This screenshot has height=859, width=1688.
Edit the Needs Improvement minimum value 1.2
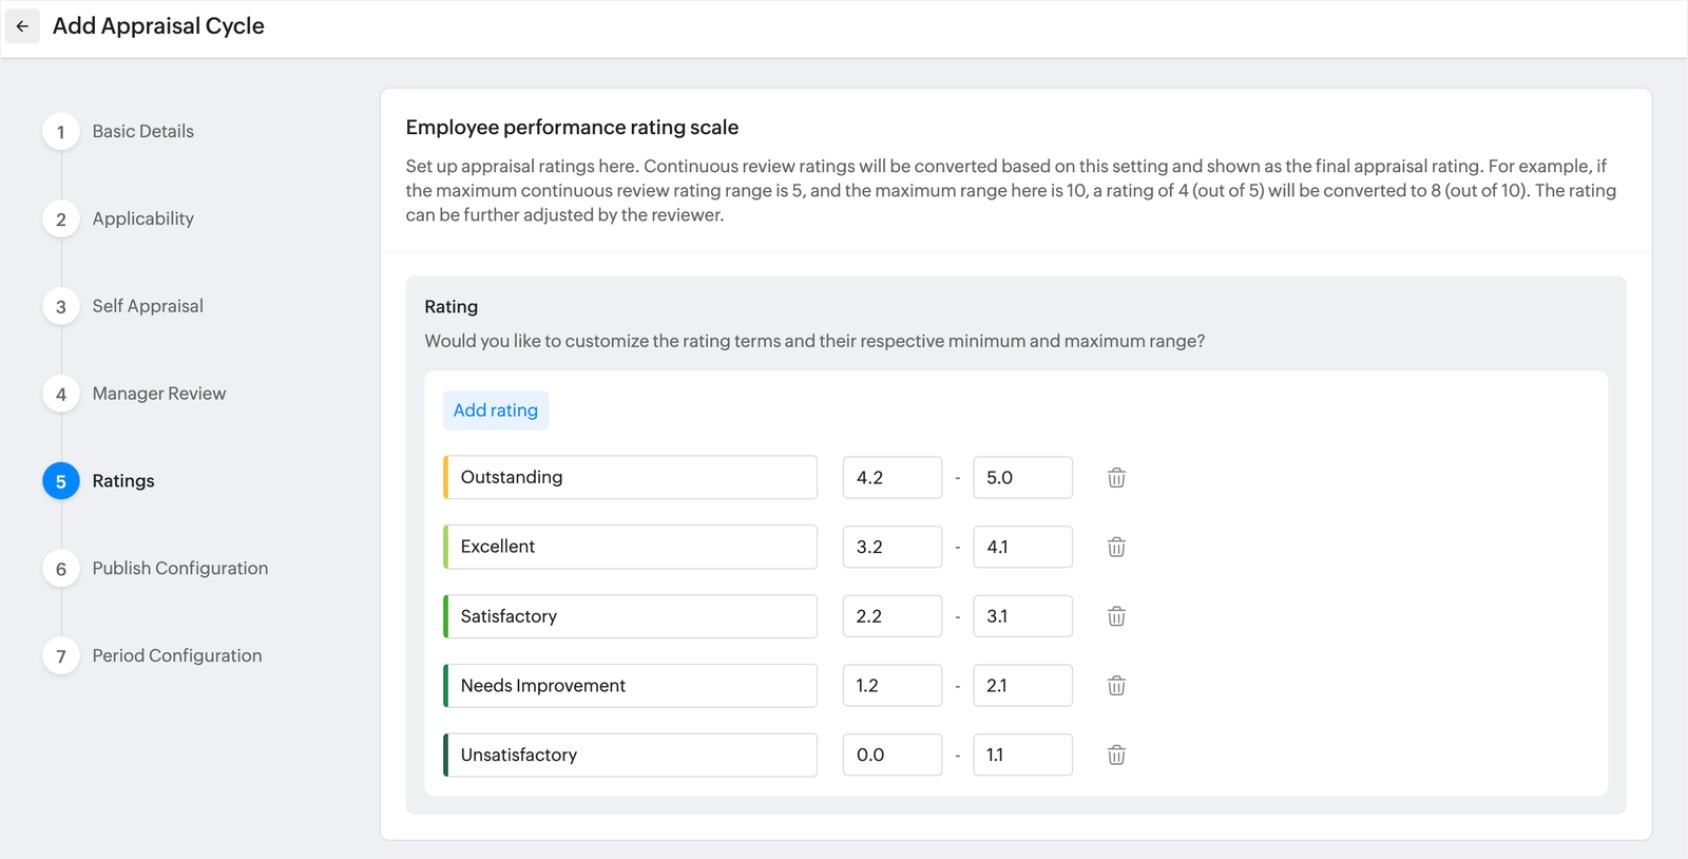891,686
